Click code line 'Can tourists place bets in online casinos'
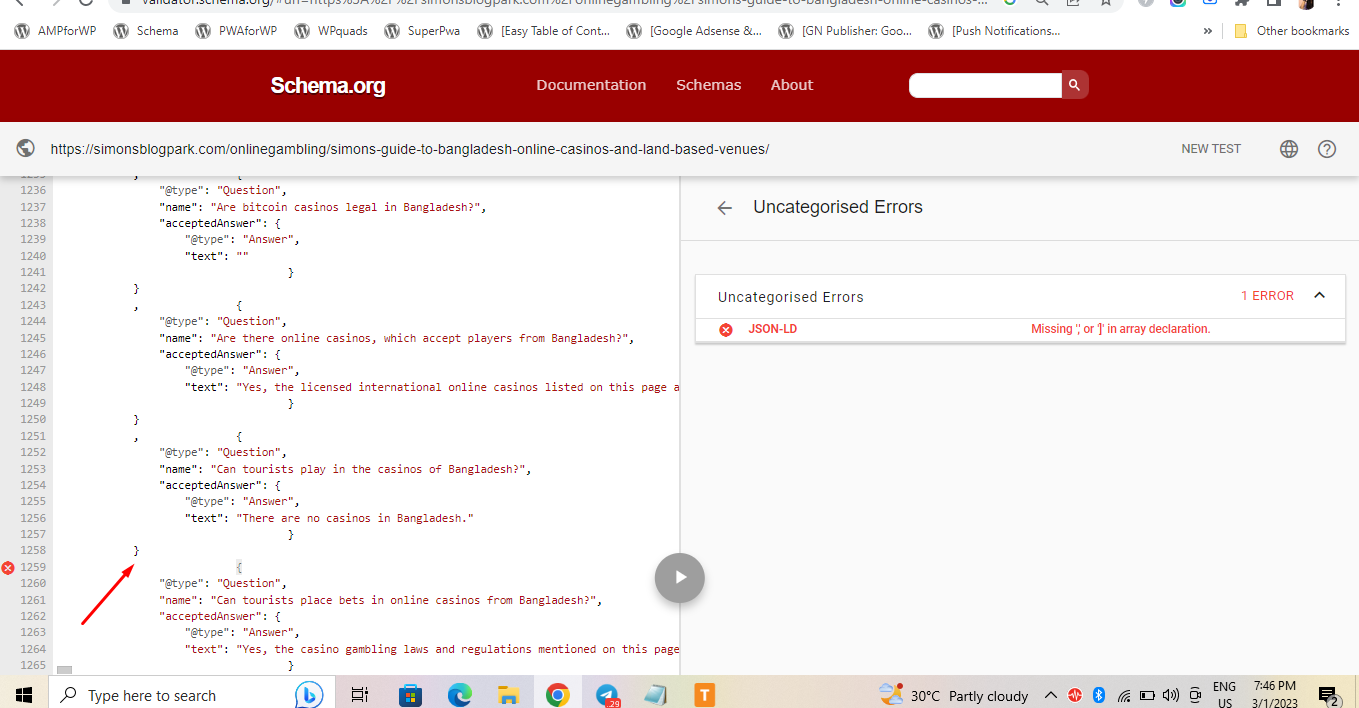 (380, 600)
